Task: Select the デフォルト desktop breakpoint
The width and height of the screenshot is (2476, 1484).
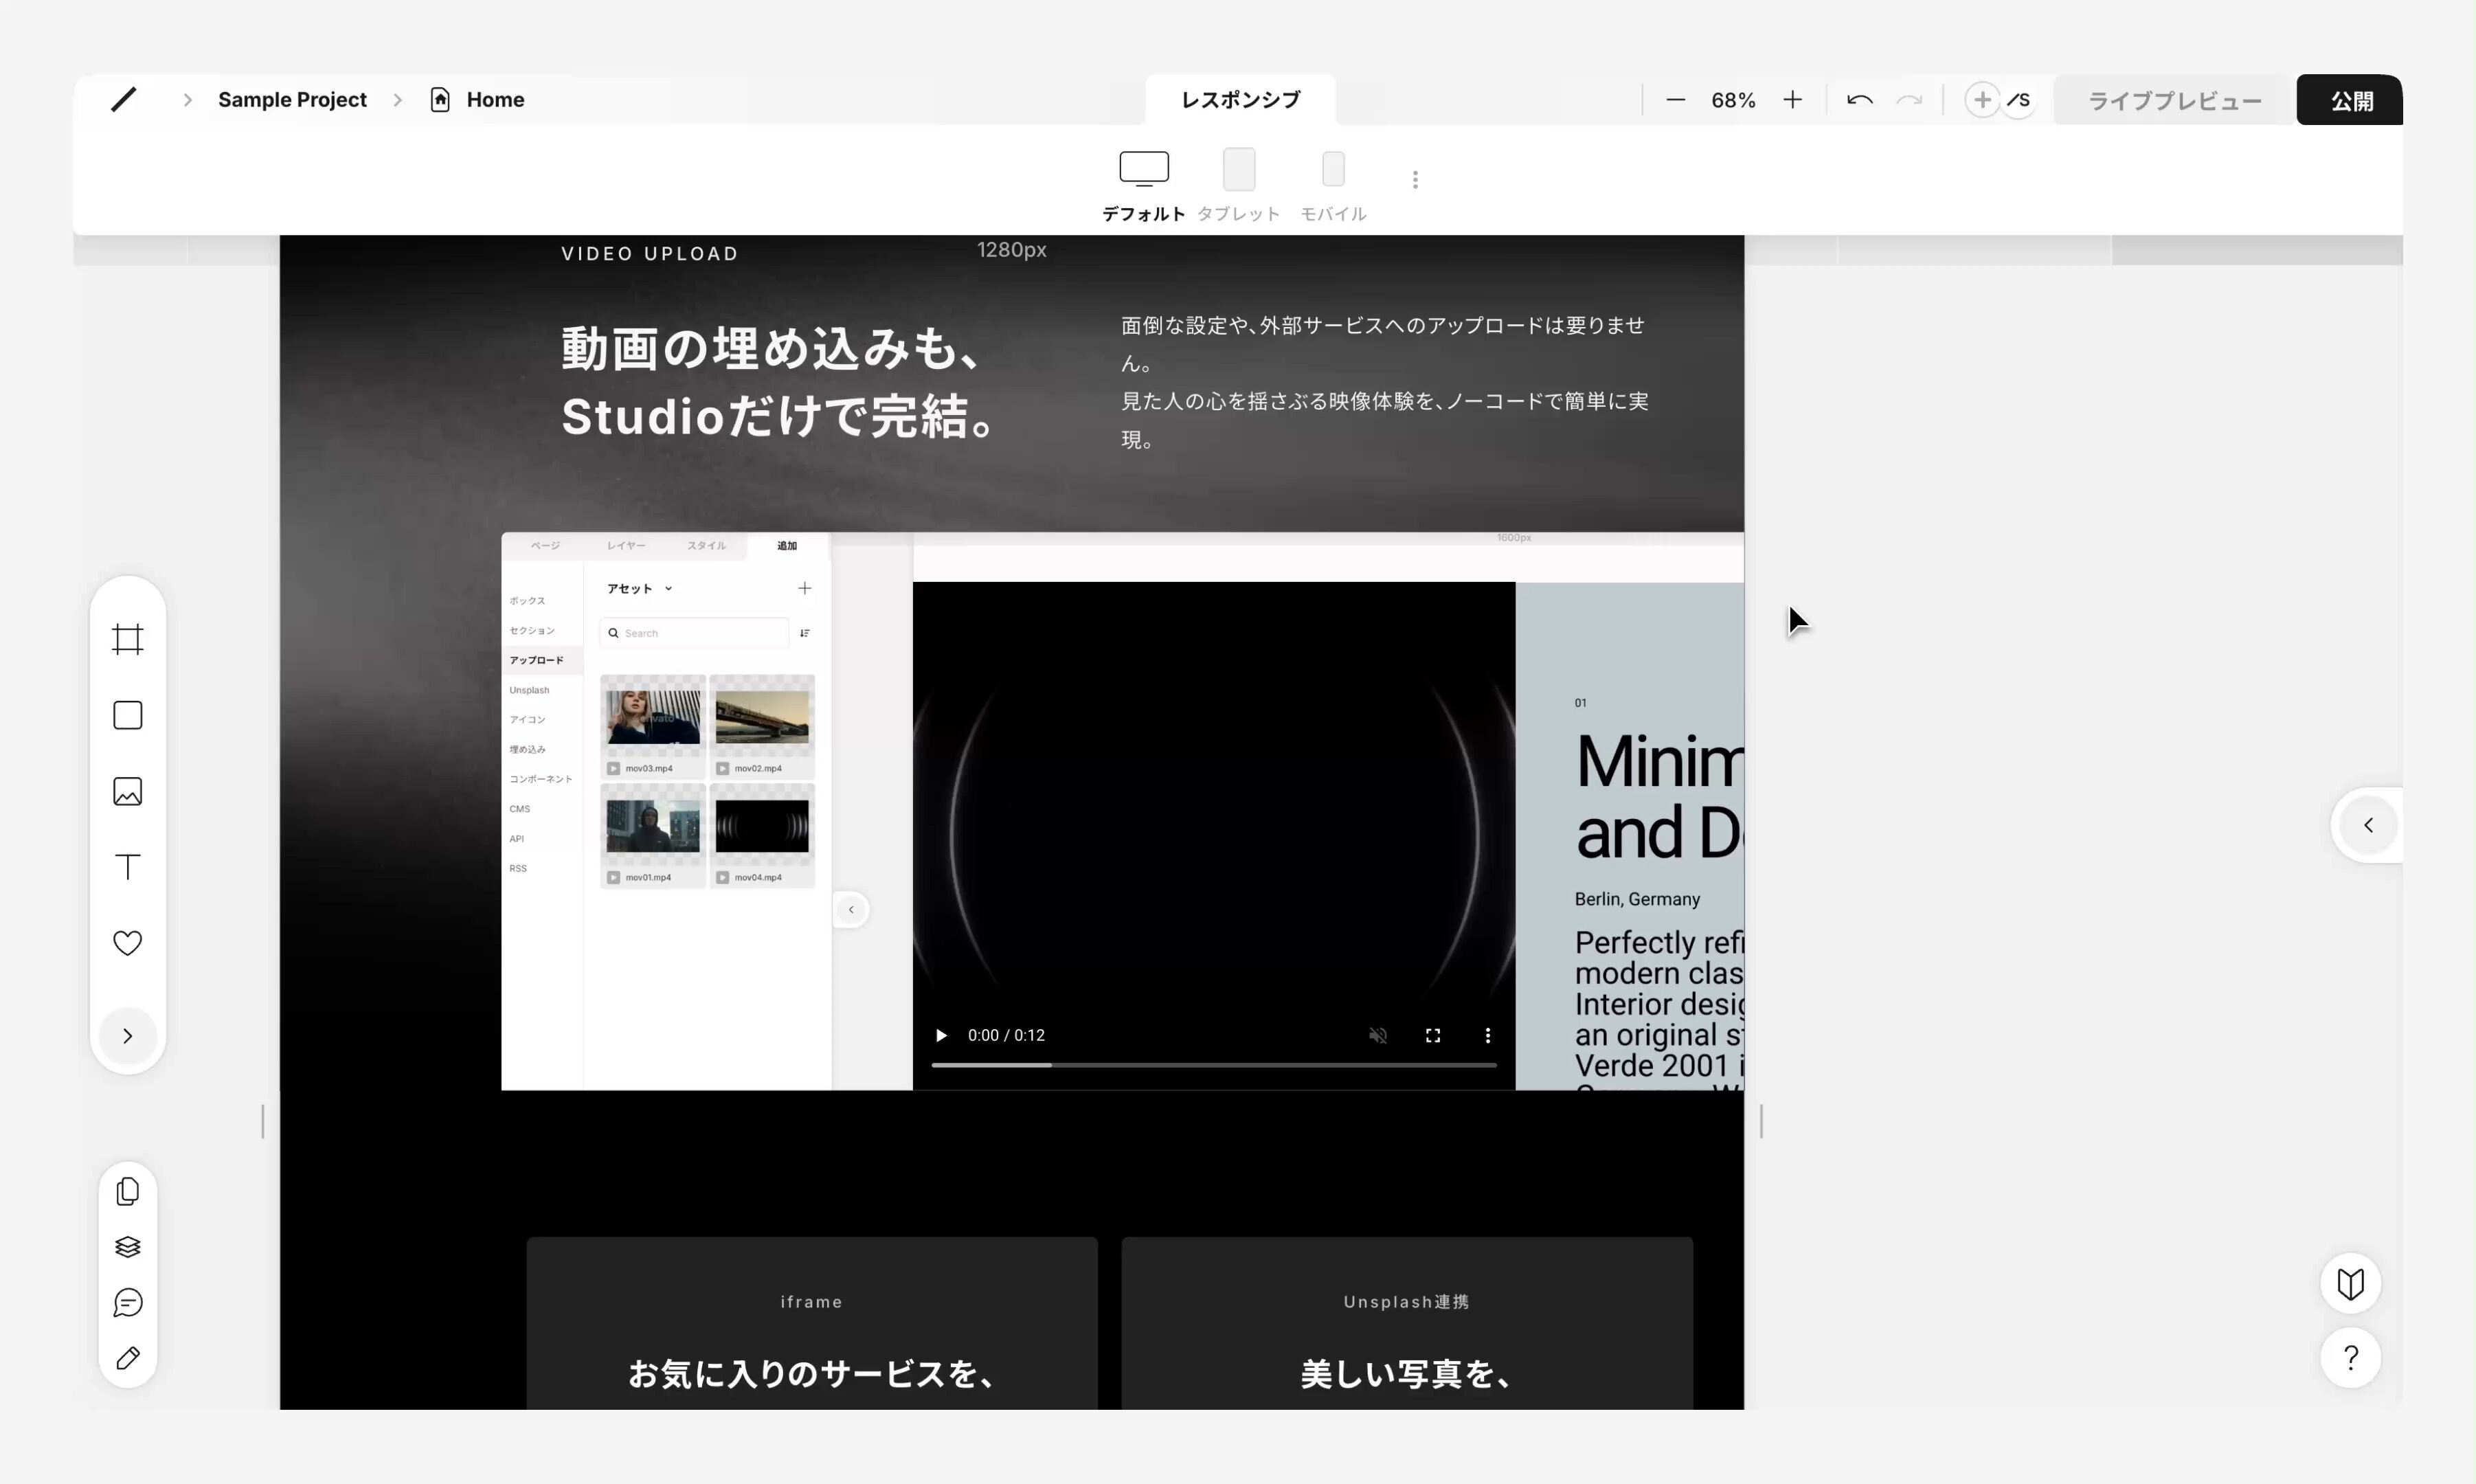Action: pos(1144,186)
